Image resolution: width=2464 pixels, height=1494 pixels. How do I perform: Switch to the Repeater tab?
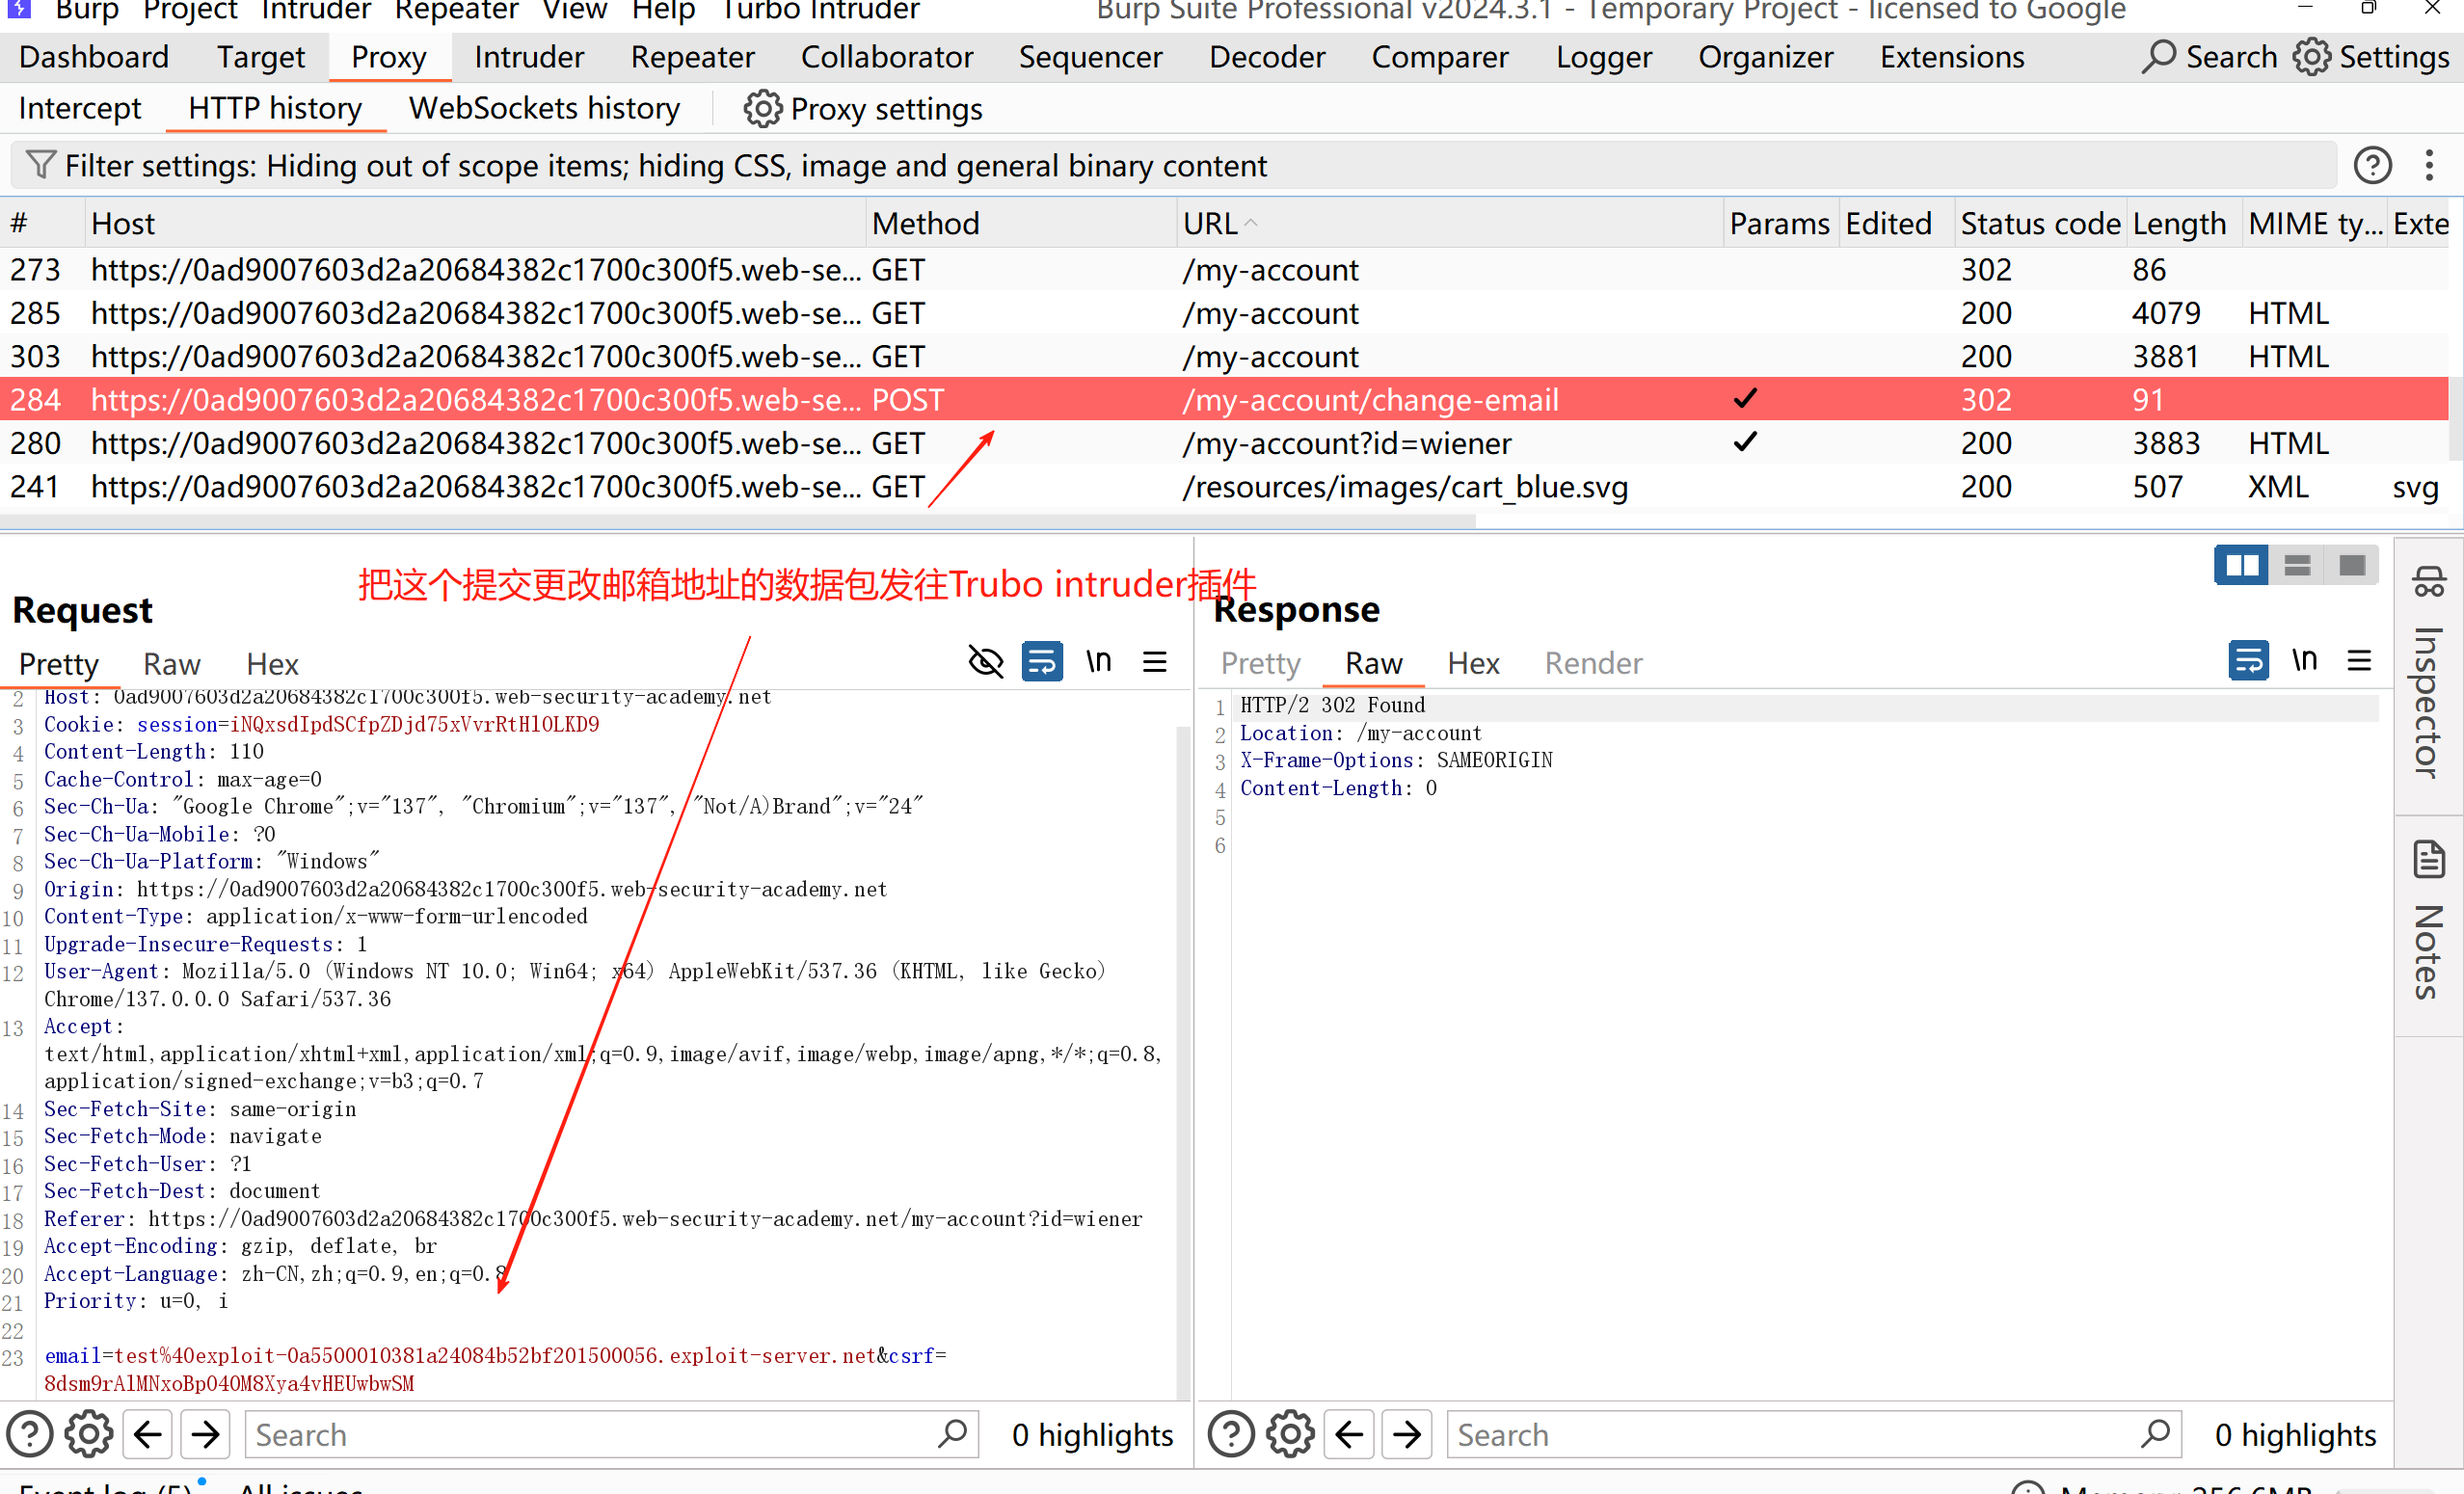point(692,57)
